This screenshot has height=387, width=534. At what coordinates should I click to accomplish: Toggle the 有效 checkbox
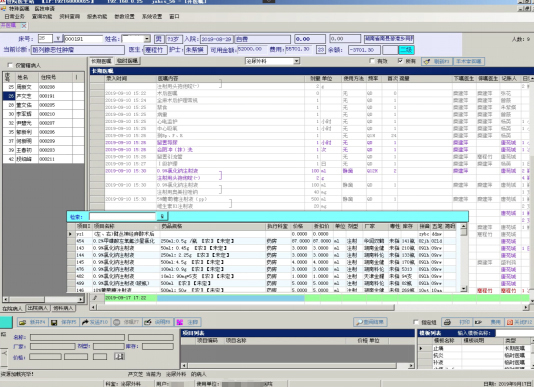372,61
